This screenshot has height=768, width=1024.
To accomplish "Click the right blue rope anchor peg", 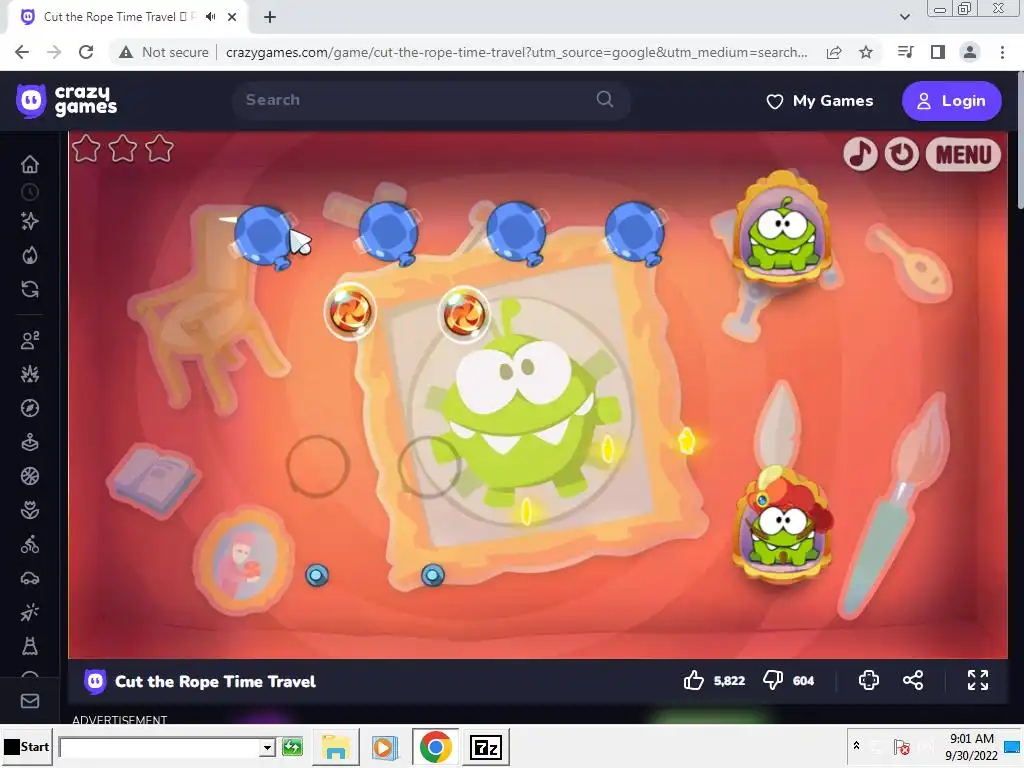I will point(432,575).
